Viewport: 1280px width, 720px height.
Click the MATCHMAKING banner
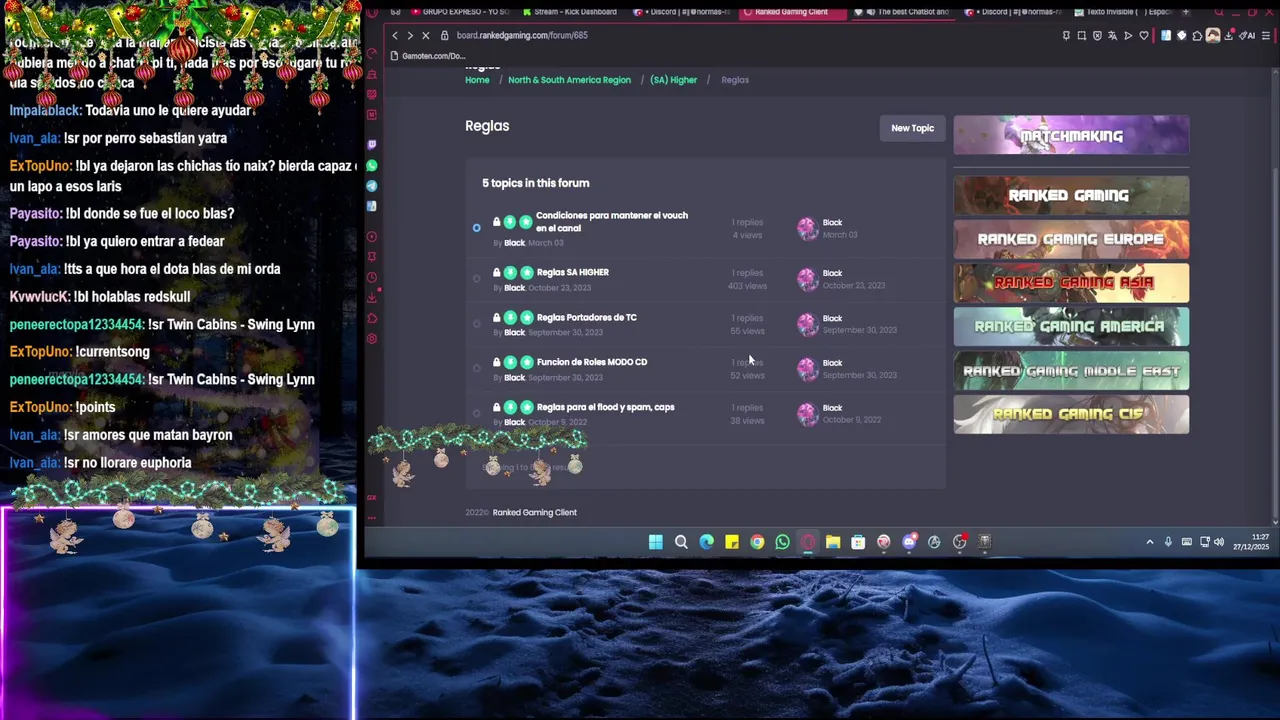pyautogui.click(x=1071, y=135)
